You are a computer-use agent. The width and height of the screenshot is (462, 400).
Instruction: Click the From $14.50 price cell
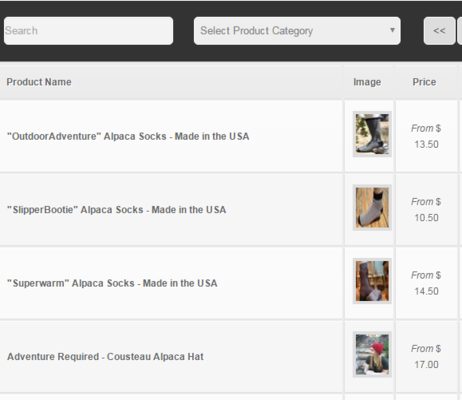coord(426,283)
